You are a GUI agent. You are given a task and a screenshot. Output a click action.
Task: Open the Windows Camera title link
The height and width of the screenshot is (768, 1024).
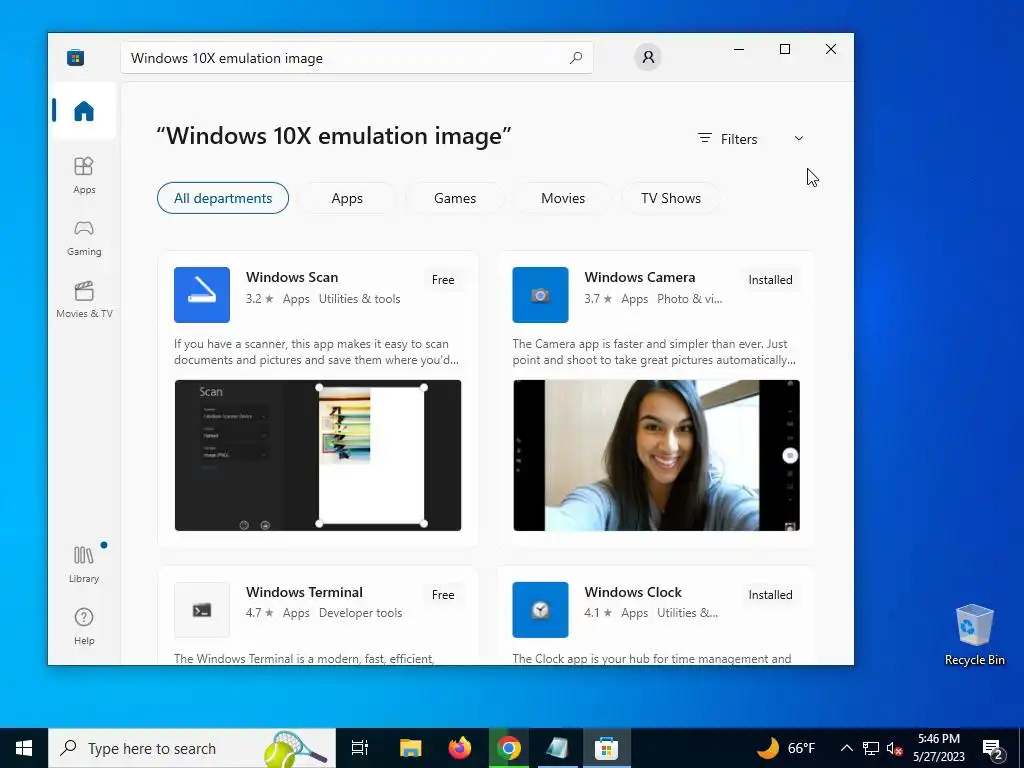[x=639, y=277]
